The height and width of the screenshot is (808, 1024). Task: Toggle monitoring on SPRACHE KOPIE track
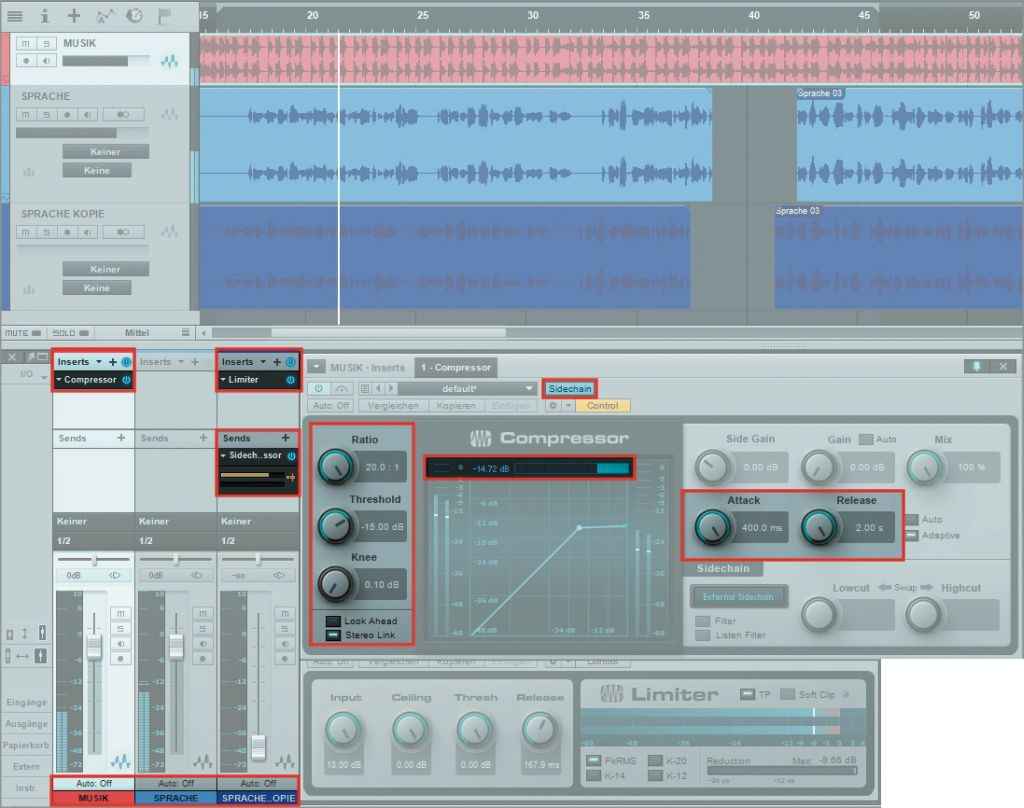(88, 232)
